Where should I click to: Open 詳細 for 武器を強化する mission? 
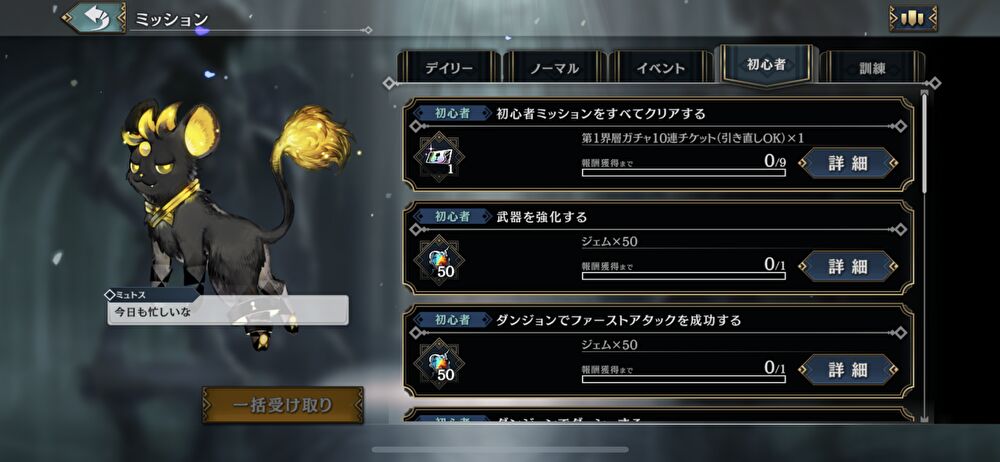click(848, 266)
